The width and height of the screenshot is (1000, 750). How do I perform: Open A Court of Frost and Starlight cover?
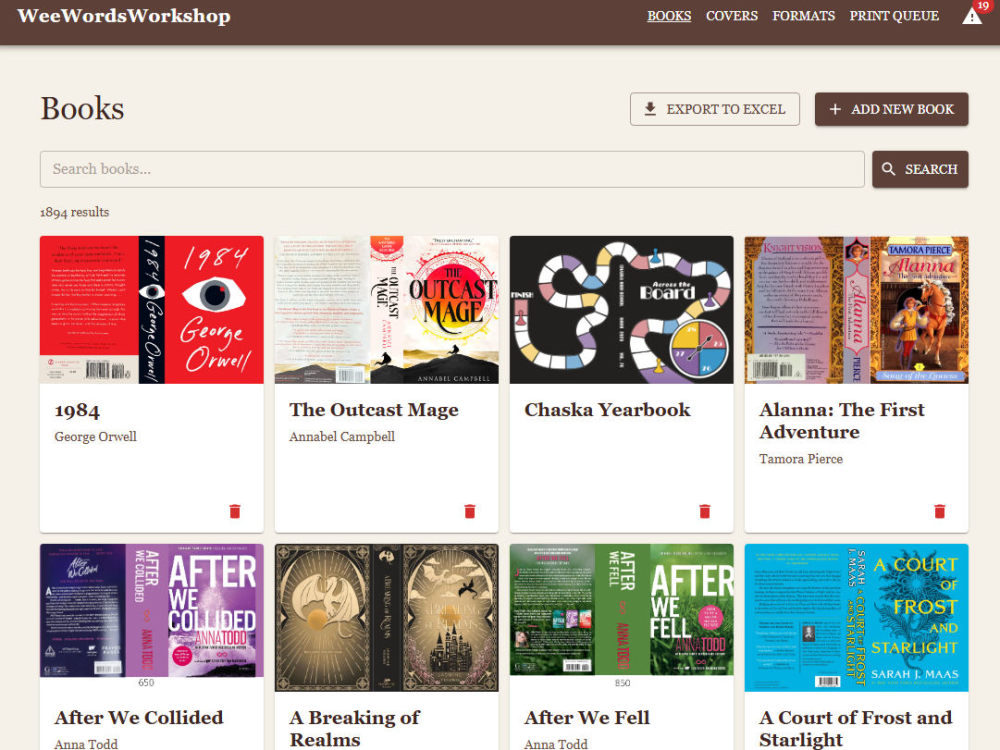857,617
